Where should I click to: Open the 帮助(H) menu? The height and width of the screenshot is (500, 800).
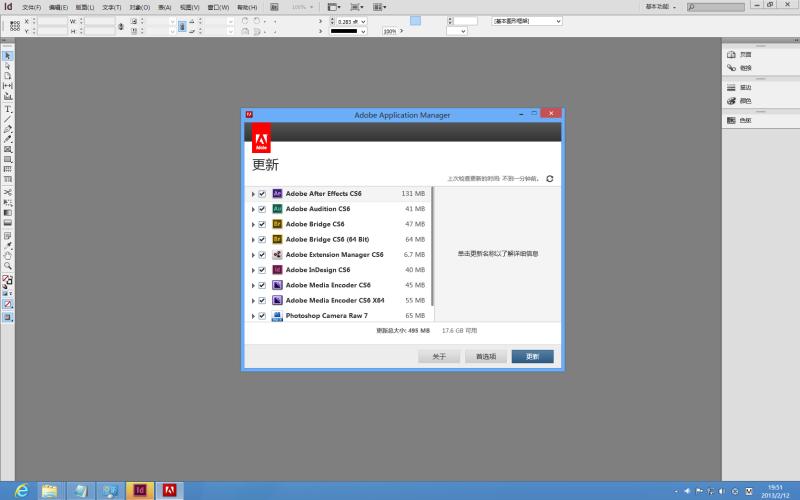tap(247, 7)
